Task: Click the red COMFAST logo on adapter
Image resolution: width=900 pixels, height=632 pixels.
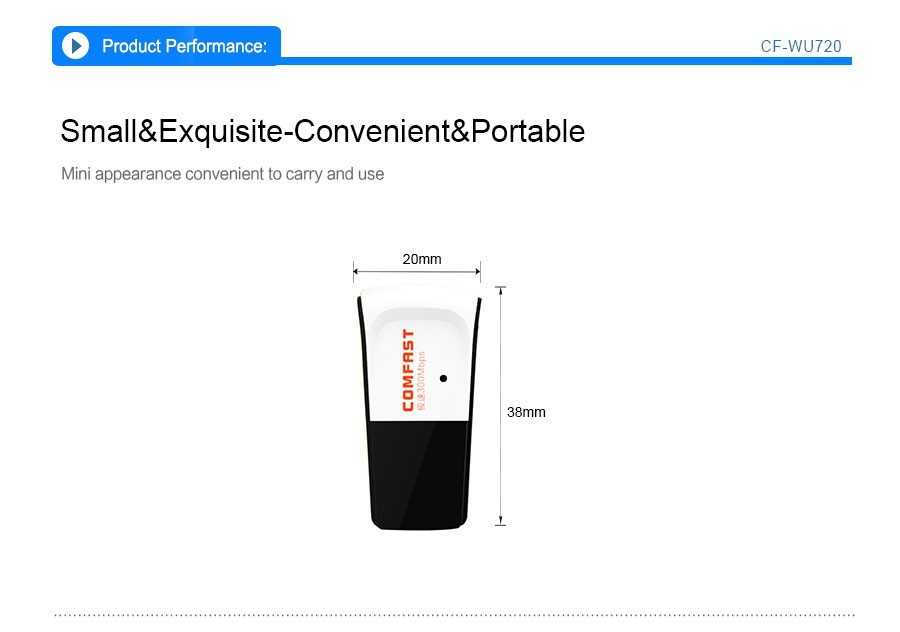Action: coord(408,370)
